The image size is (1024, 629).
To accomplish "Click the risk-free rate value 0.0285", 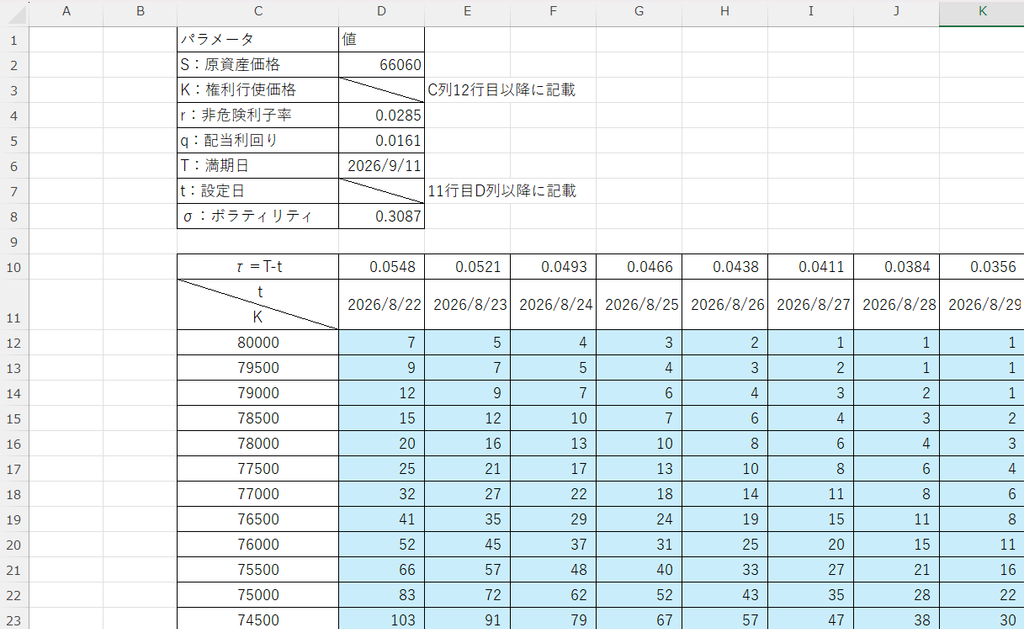I will 381,116.
